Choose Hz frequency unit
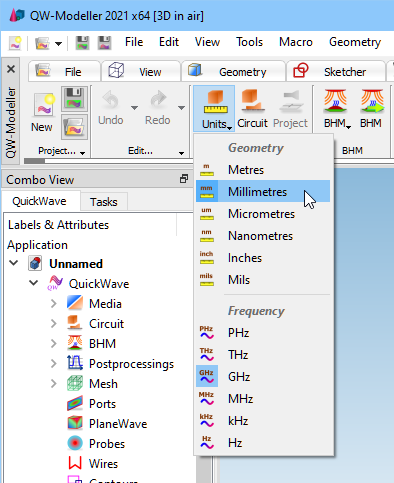The image size is (394, 483). (x=263, y=442)
